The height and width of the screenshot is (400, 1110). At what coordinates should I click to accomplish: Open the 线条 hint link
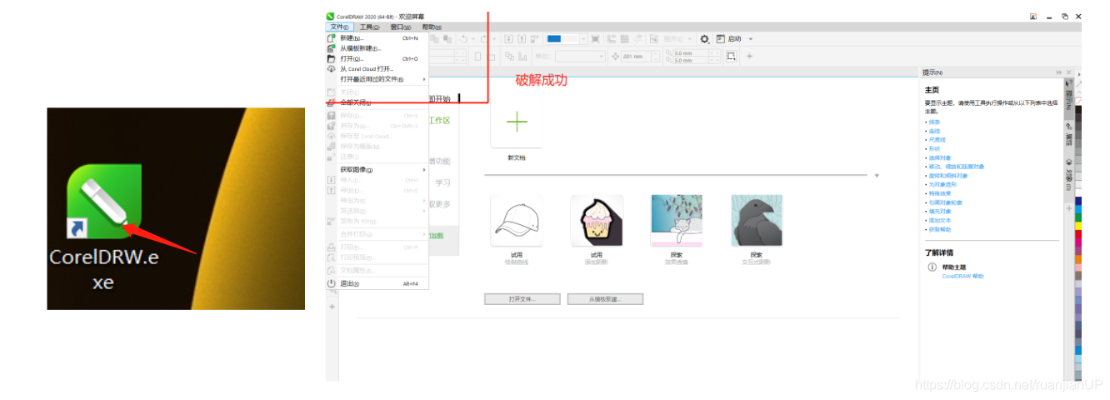[934, 122]
